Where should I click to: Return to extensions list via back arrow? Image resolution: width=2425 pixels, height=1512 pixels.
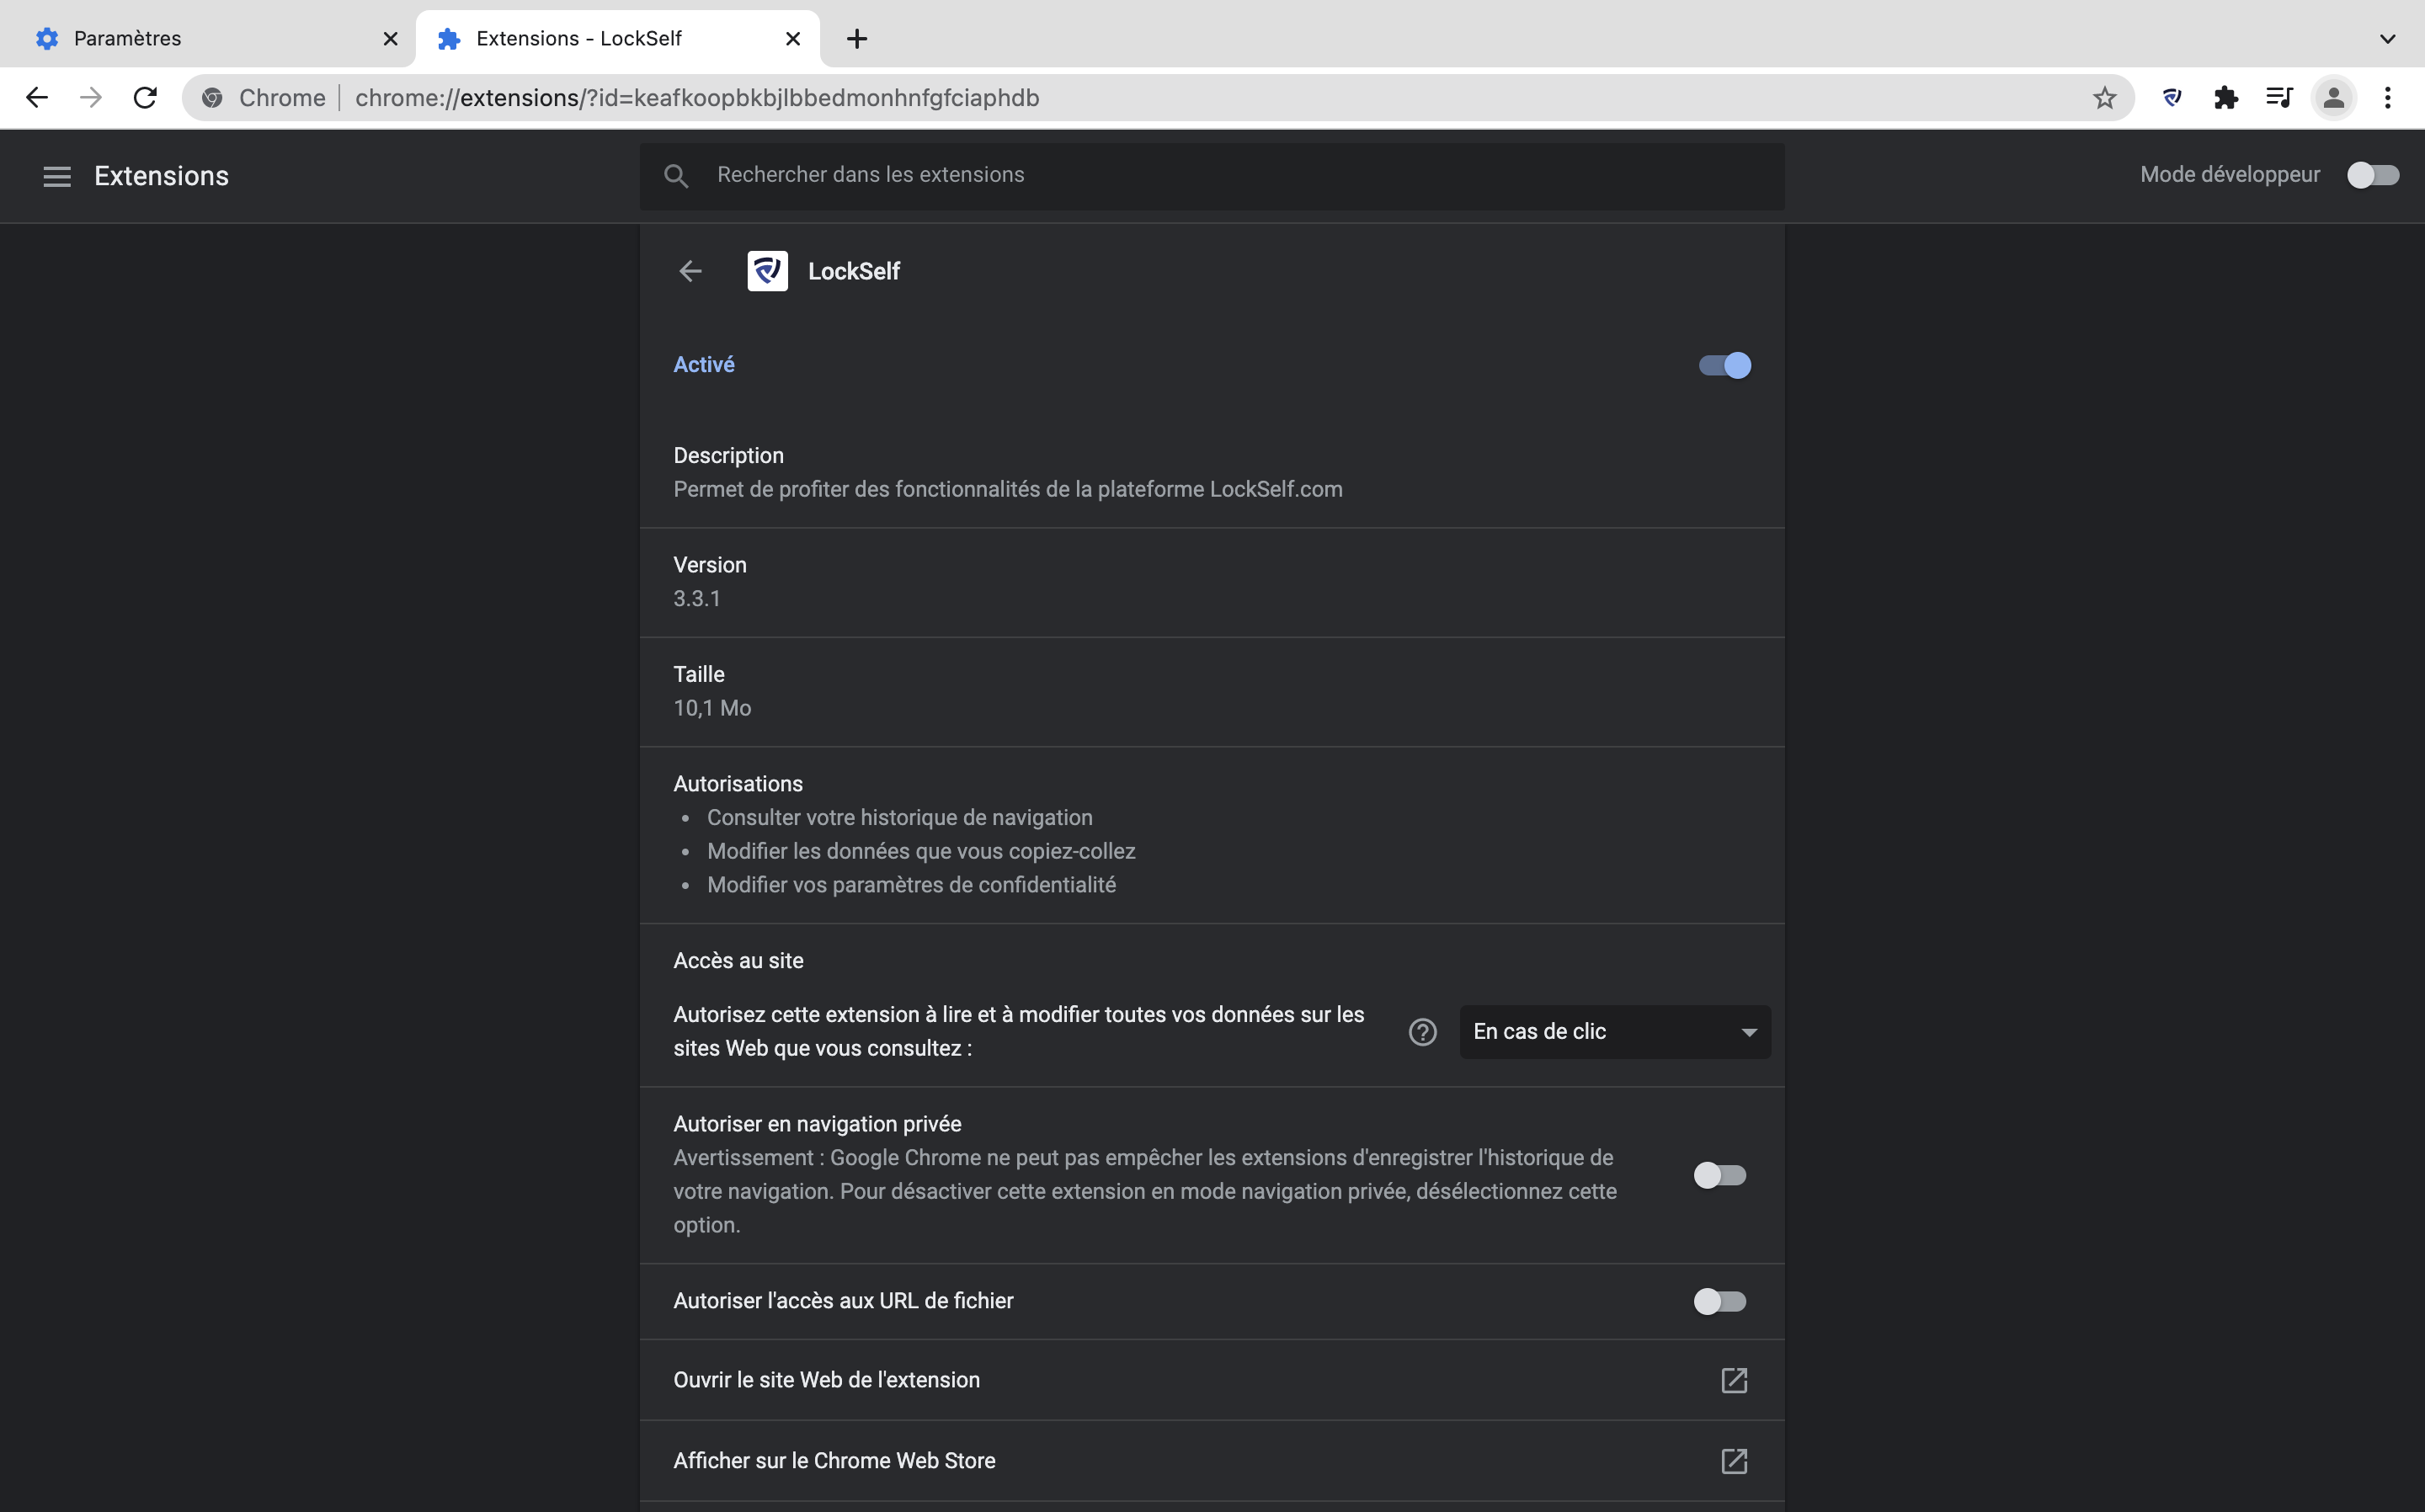(690, 271)
